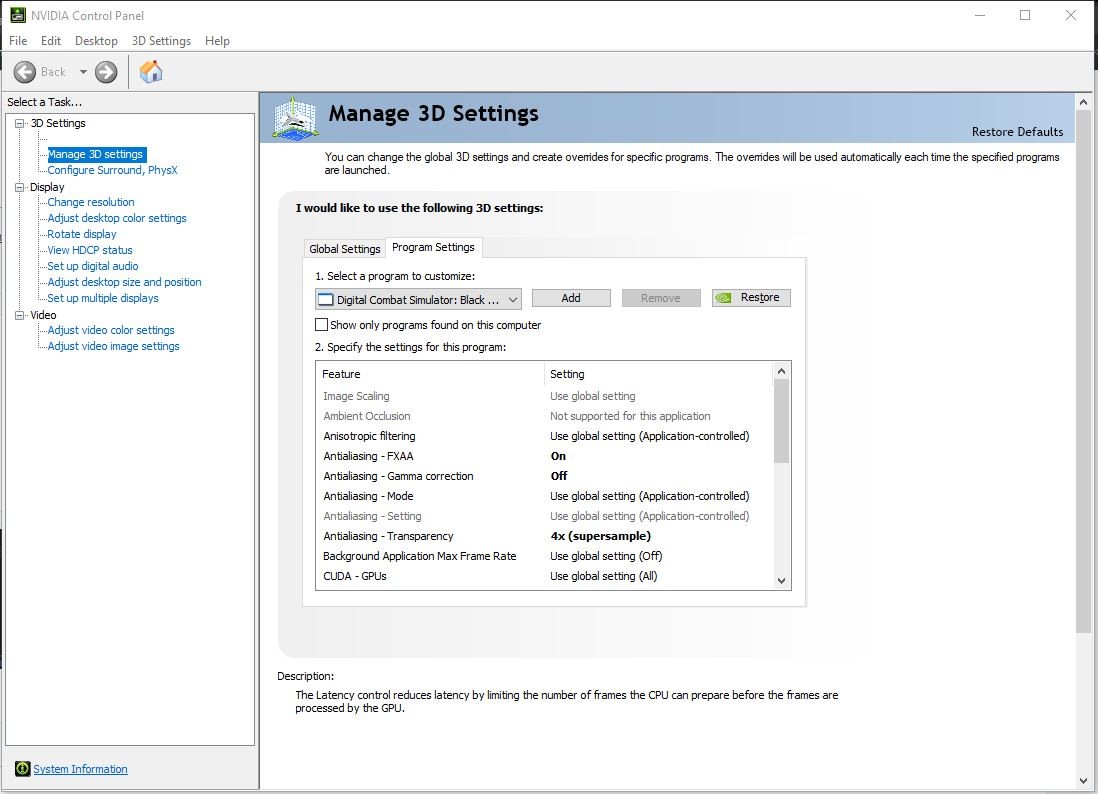Collapse the Display tree node
The height and width of the screenshot is (794, 1098).
[x=20, y=187]
